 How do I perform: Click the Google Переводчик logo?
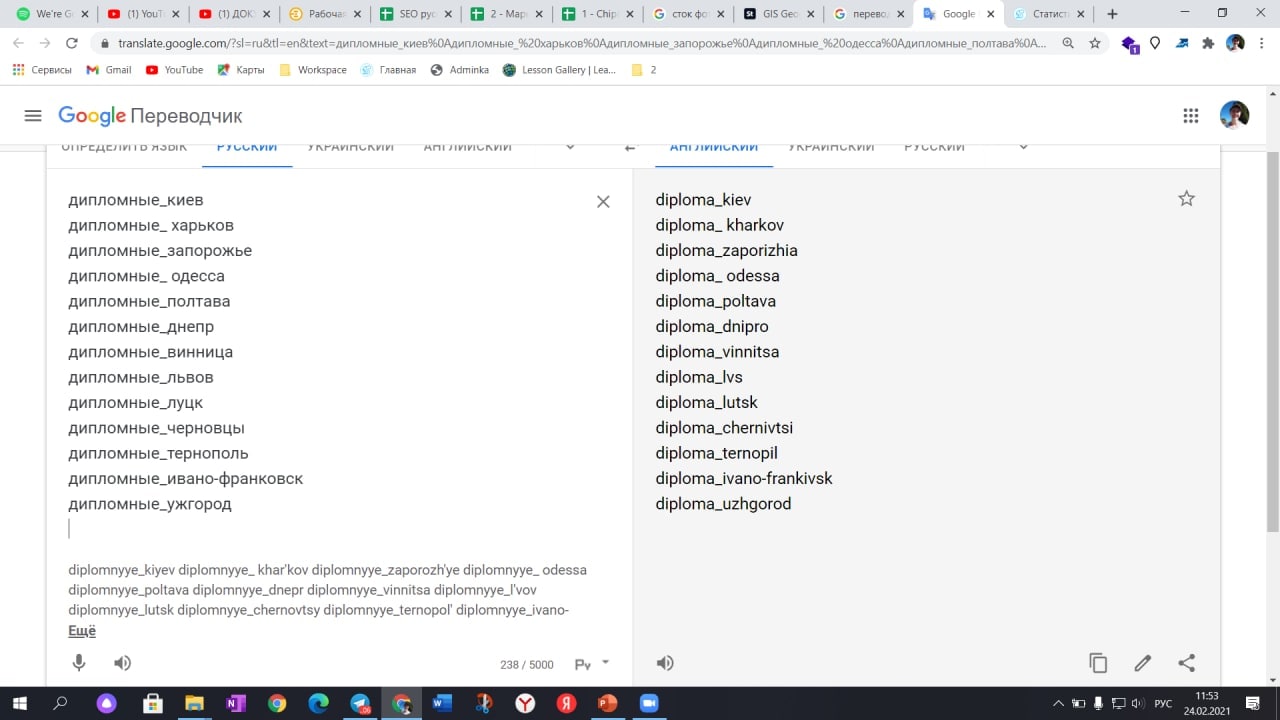click(150, 116)
